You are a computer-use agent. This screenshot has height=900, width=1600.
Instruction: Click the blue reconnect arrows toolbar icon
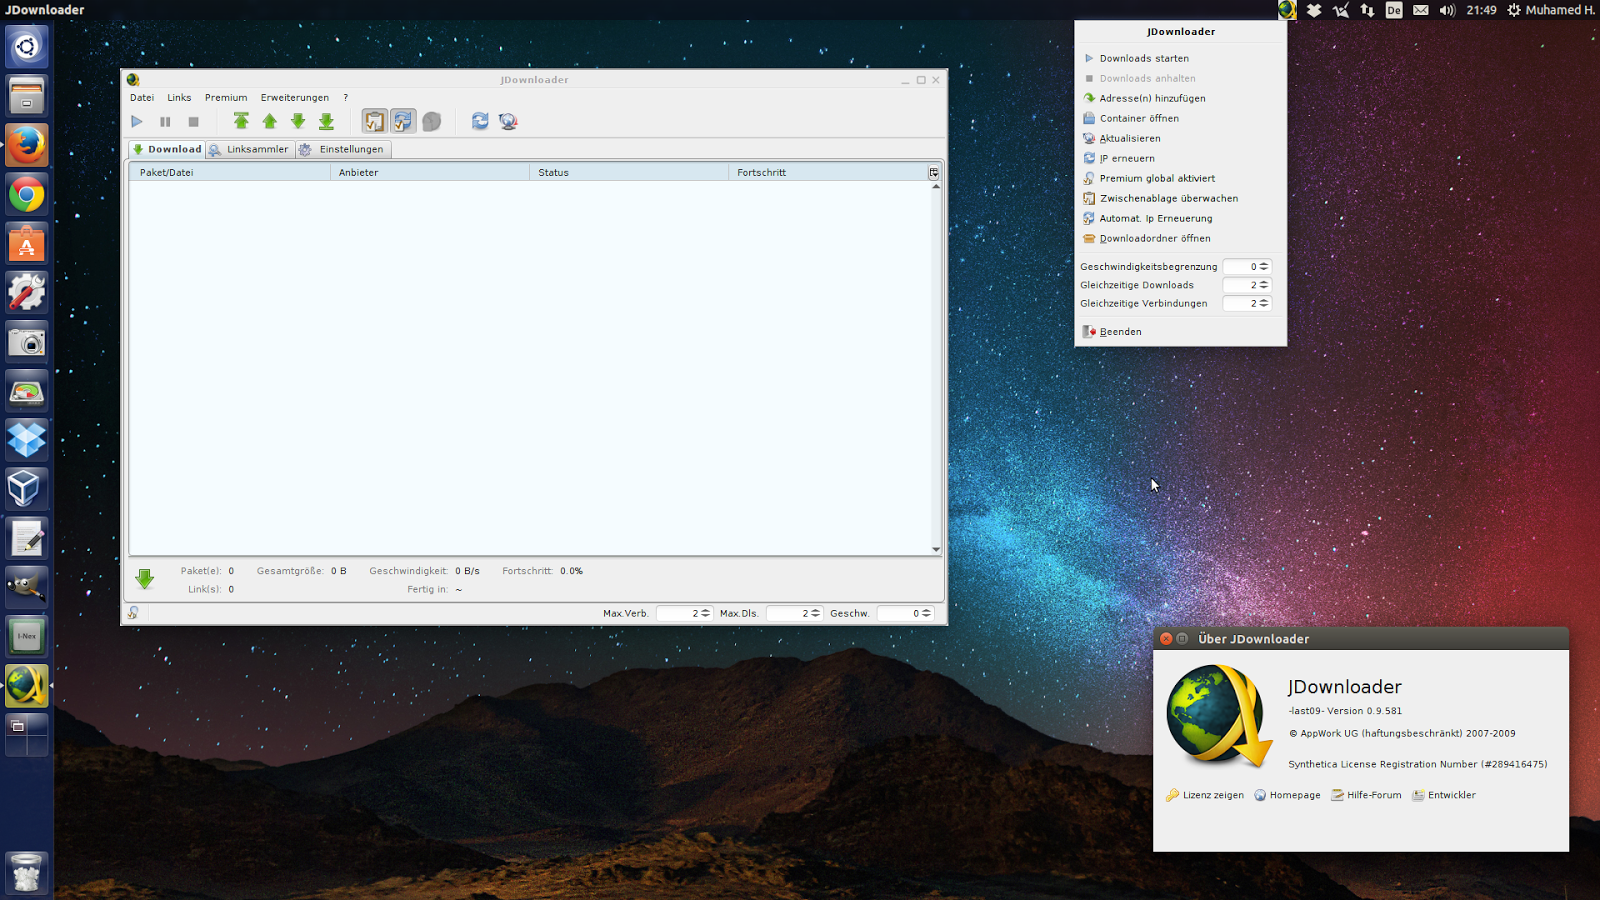coord(480,121)
